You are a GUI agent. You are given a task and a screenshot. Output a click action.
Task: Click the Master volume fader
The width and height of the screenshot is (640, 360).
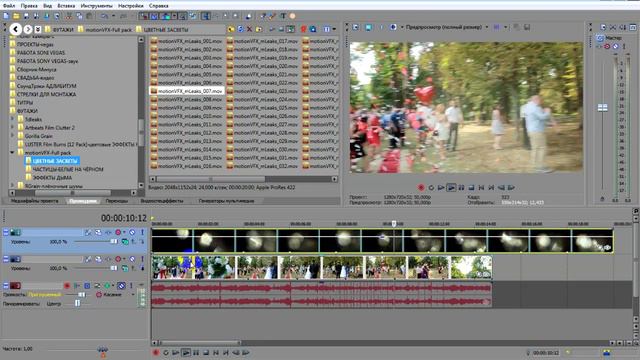coord(602,108)
